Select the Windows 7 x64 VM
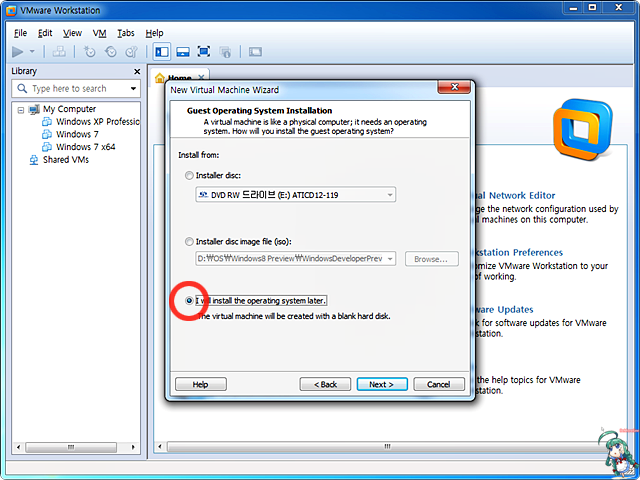640x480 pixels. pyautogui.click(x=86, y=147)
